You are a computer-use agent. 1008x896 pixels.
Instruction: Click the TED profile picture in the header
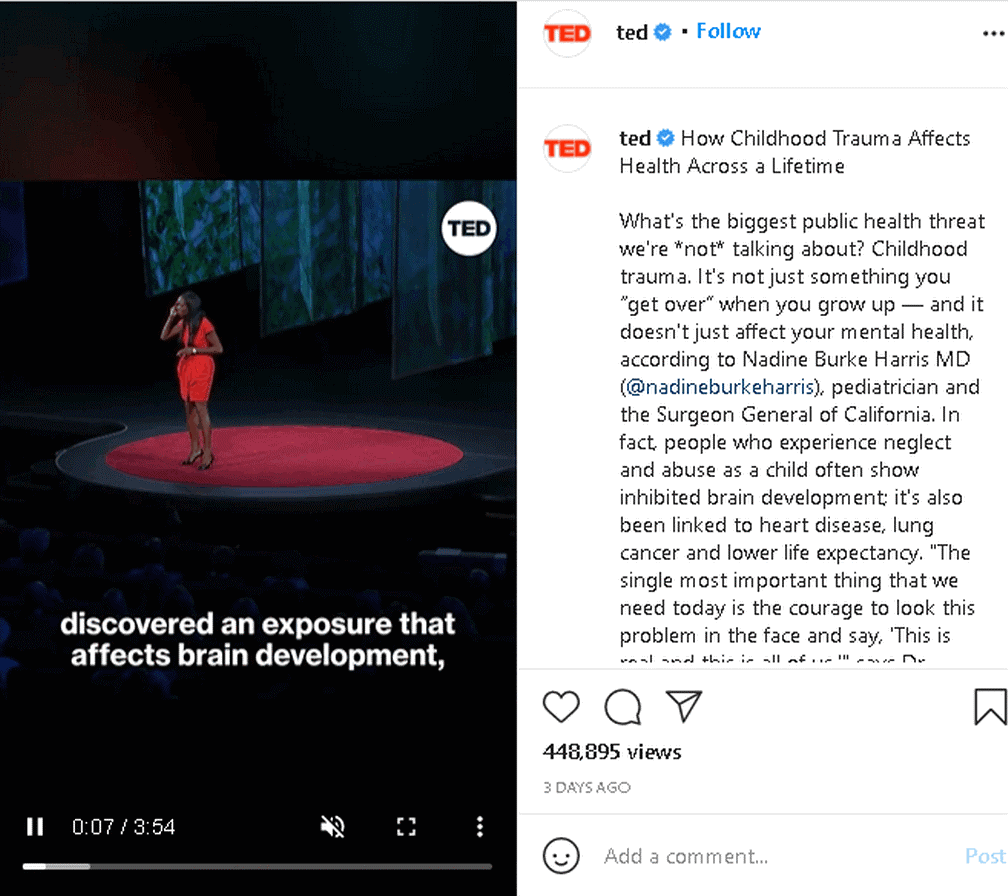click(567, 33)
